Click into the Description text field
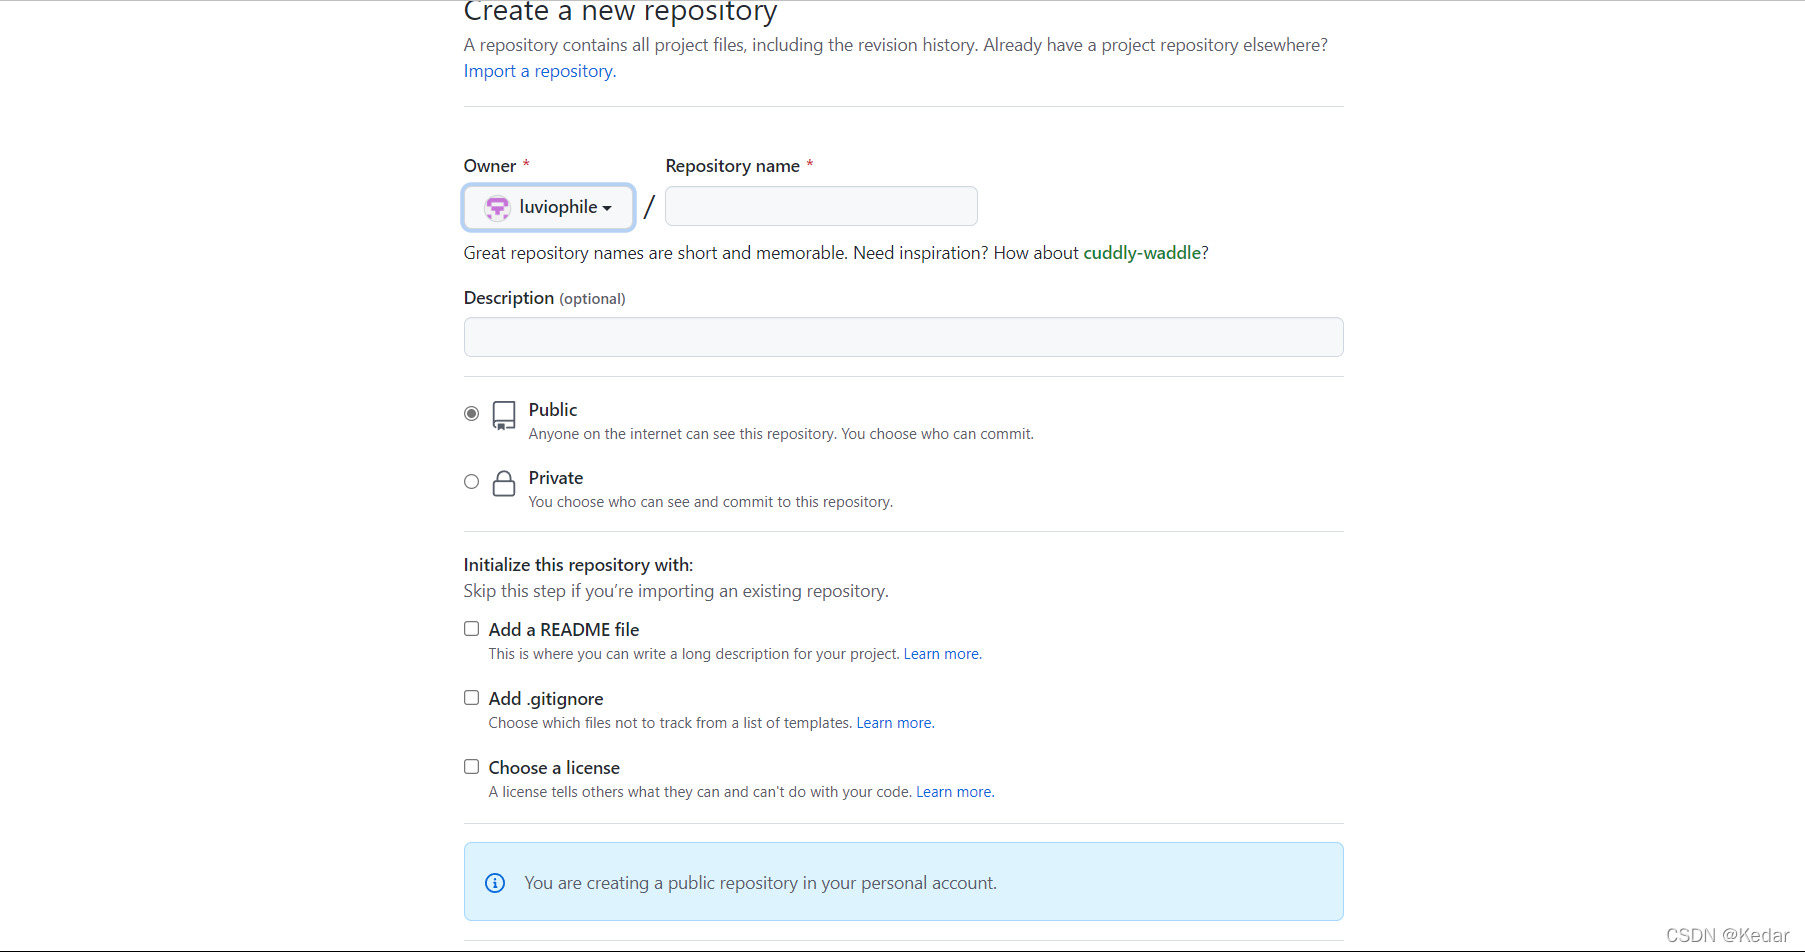This screenshot has width=1805, height=952. 903,337
